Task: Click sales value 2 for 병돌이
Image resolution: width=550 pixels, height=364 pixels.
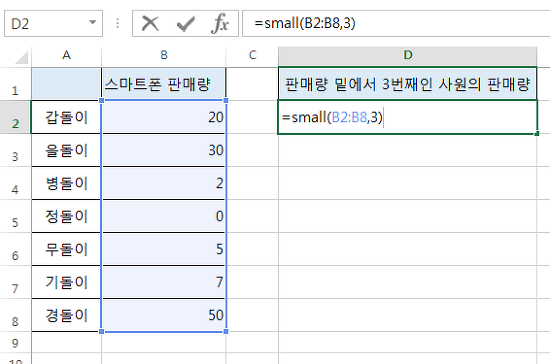Action: [x=164, y=183]
